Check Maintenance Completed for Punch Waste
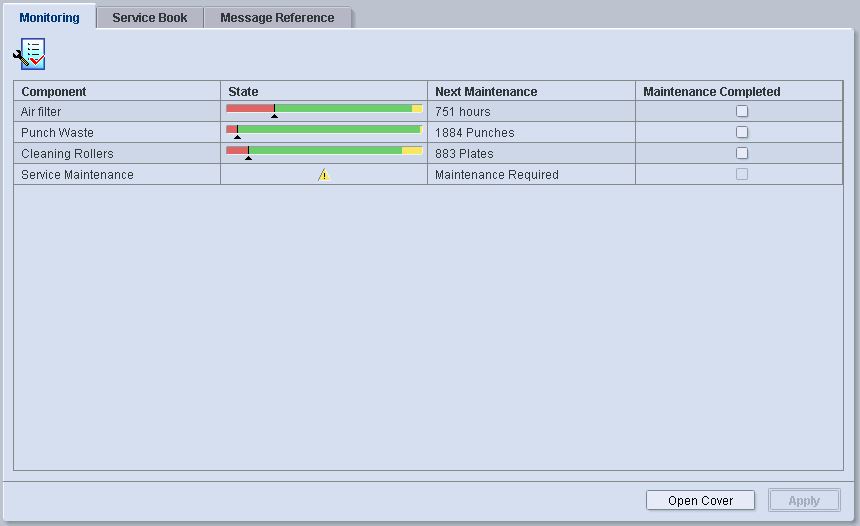 click(x=741, y=133)
